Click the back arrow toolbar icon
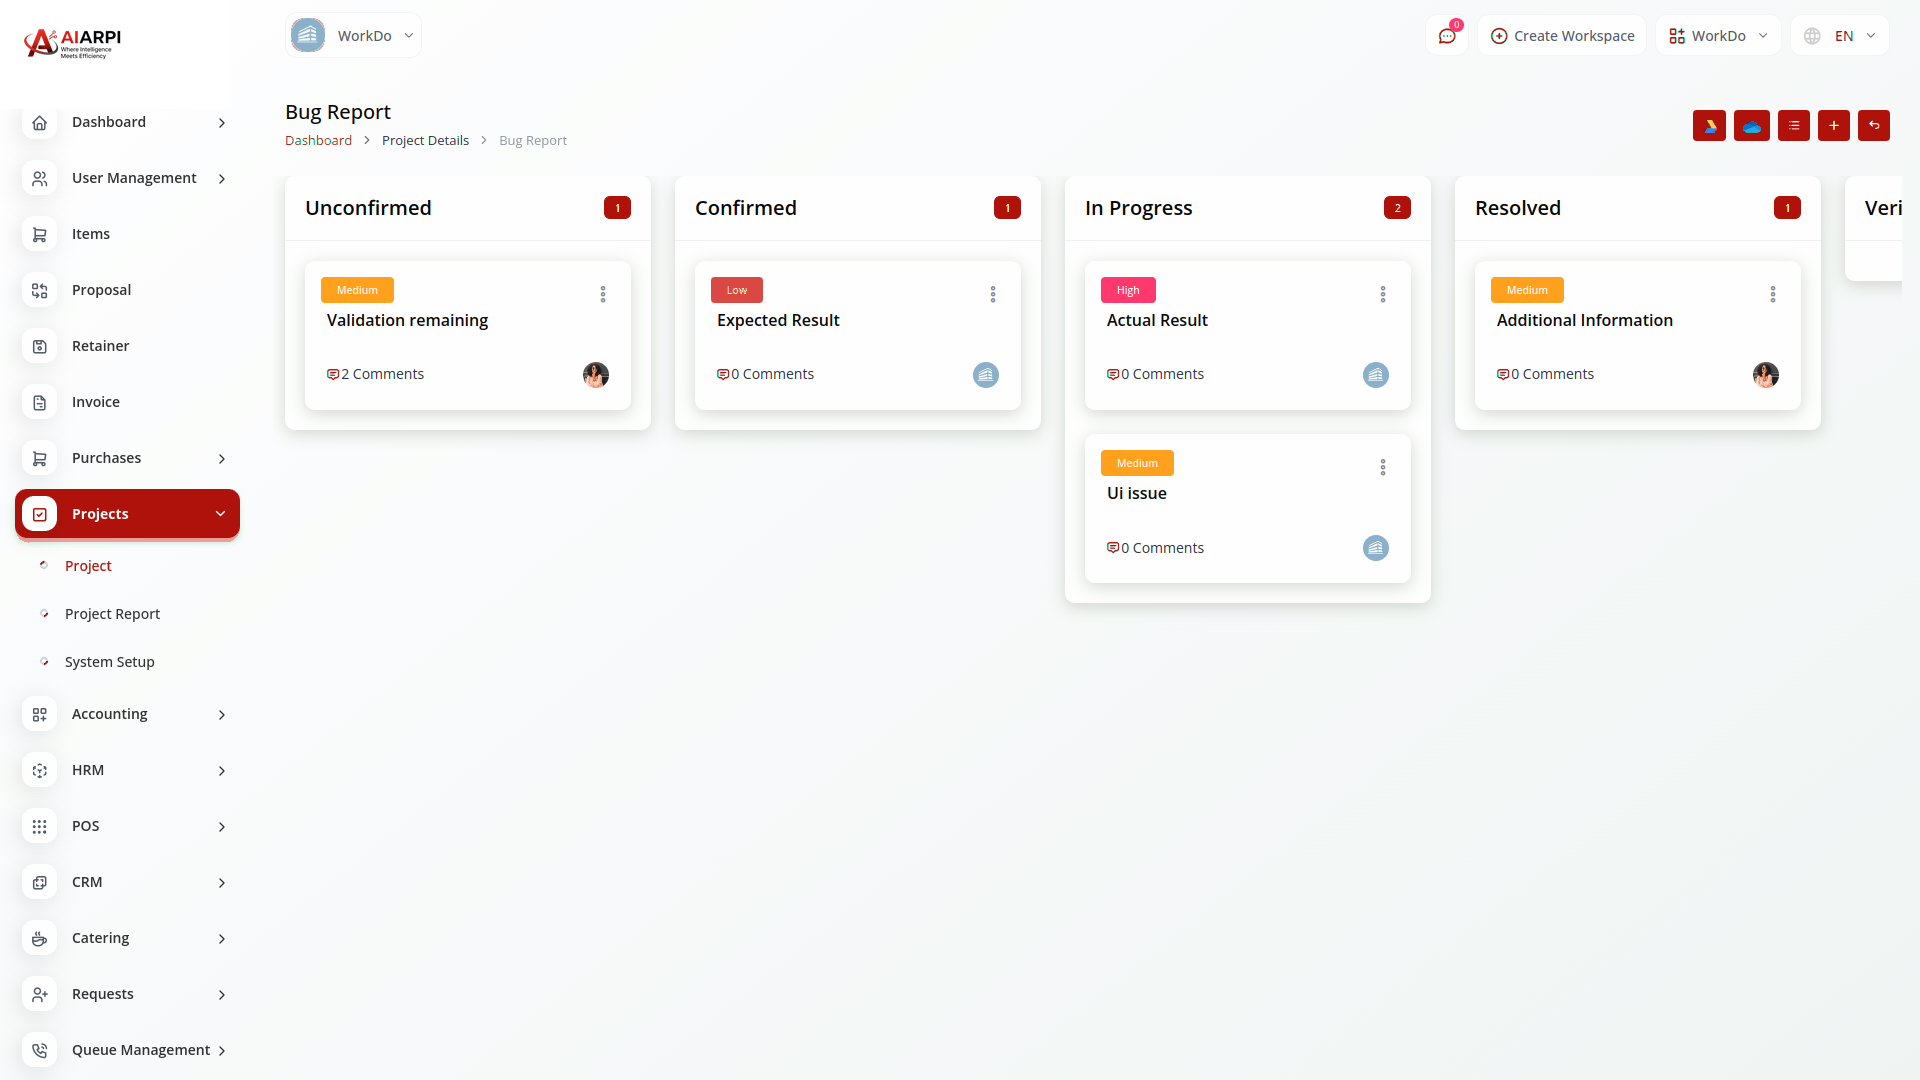 [x=1873, y=126]
